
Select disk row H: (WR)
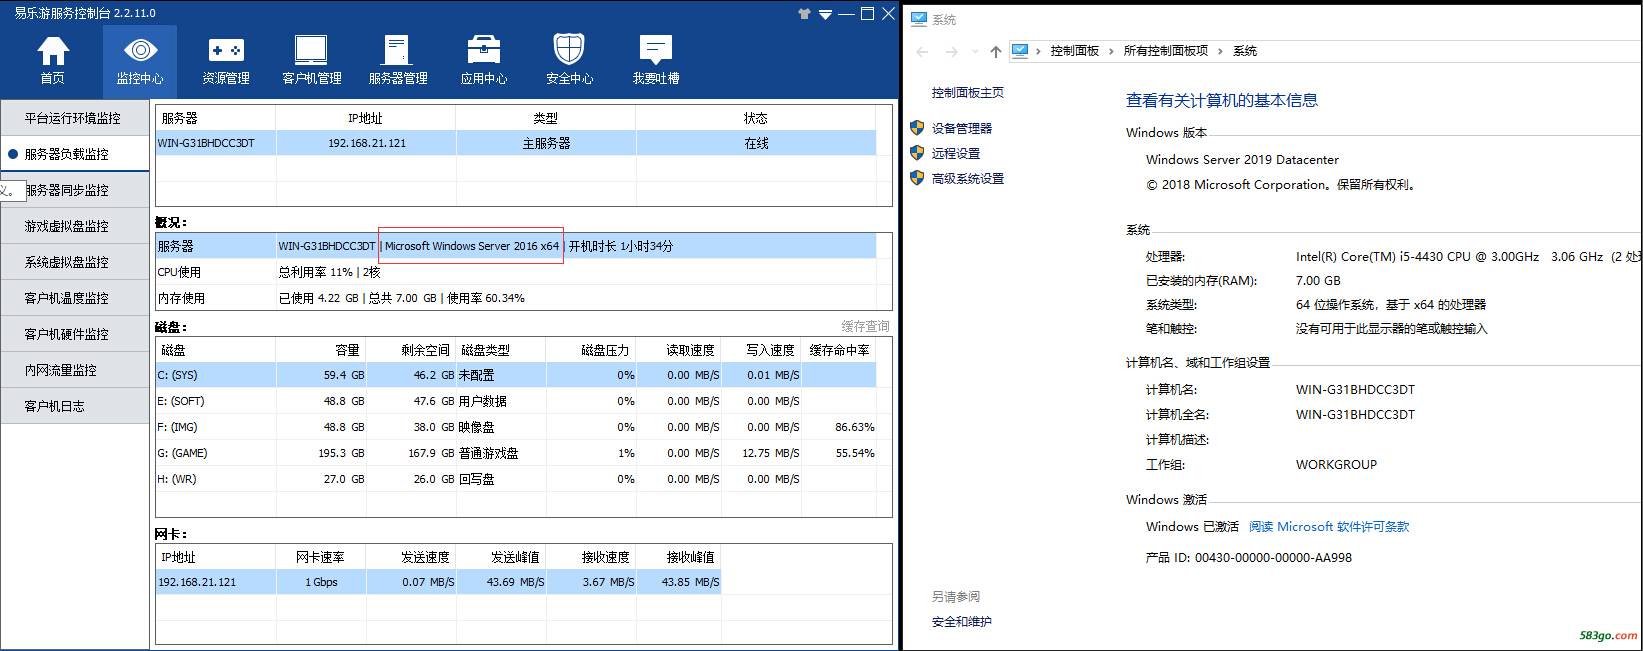coord(516,479)
